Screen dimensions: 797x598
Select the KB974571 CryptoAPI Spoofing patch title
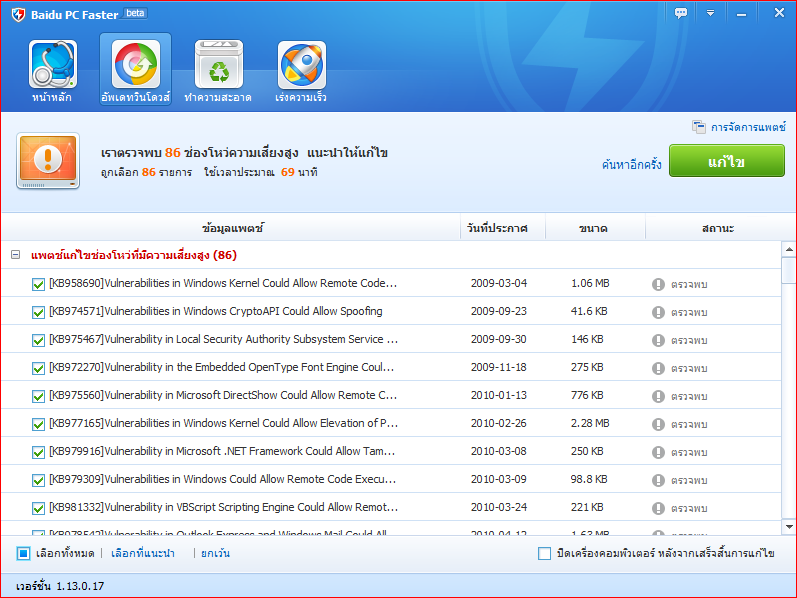tap(216, 311)
